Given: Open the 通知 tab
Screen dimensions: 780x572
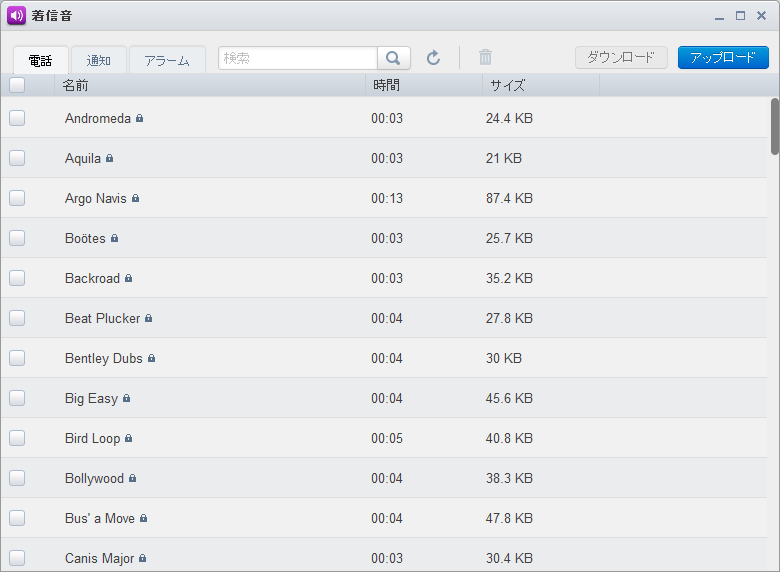Looking at the screenshot, I should [98, 61].
